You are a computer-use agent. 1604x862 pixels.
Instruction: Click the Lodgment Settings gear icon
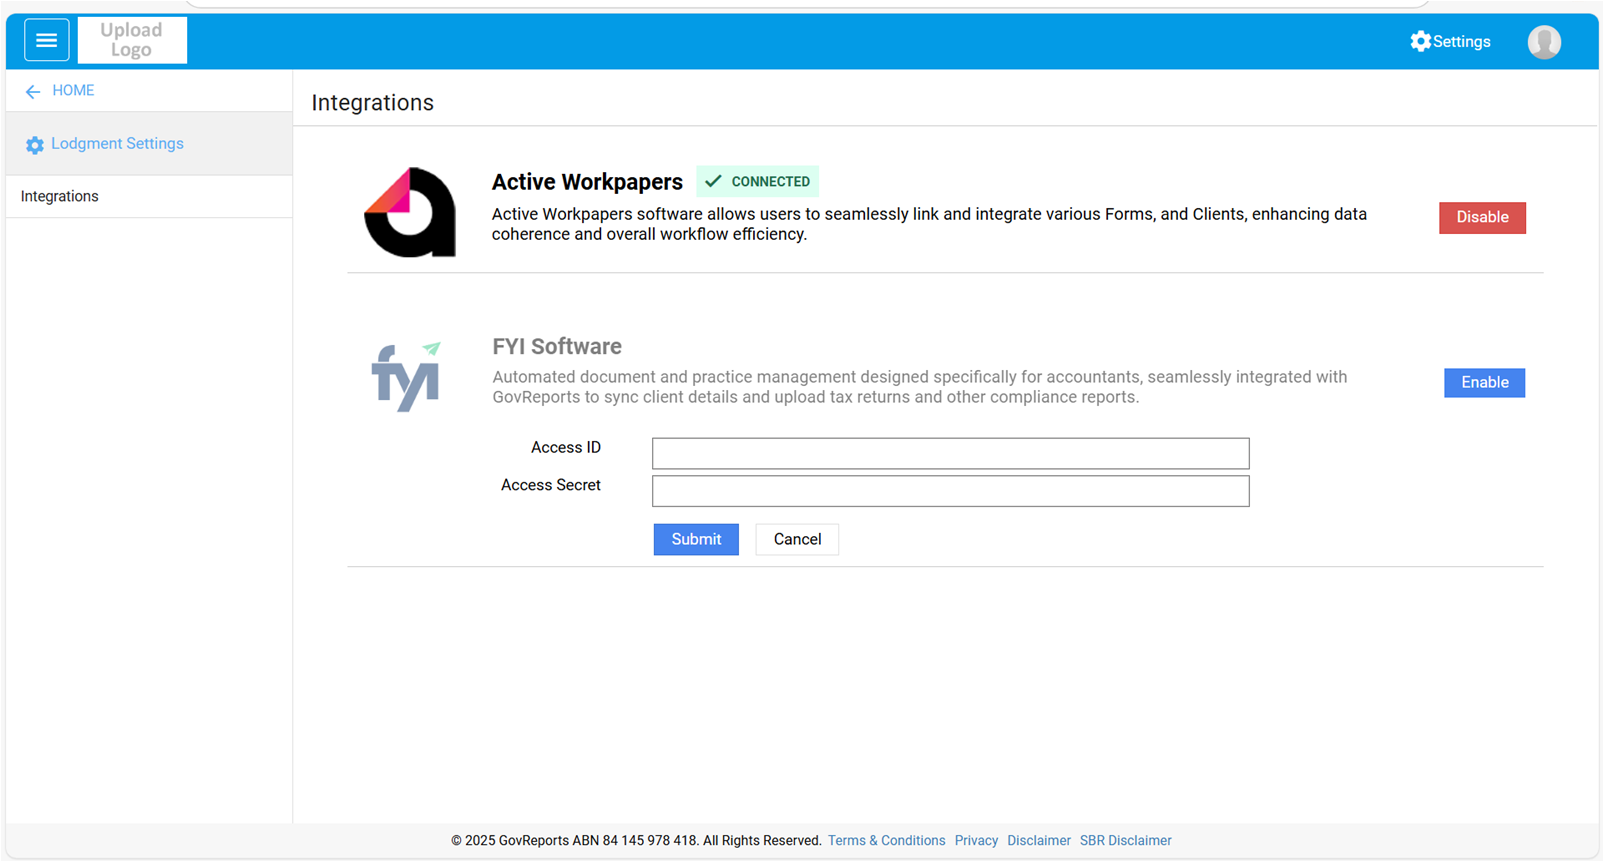(x=35, y=145)
